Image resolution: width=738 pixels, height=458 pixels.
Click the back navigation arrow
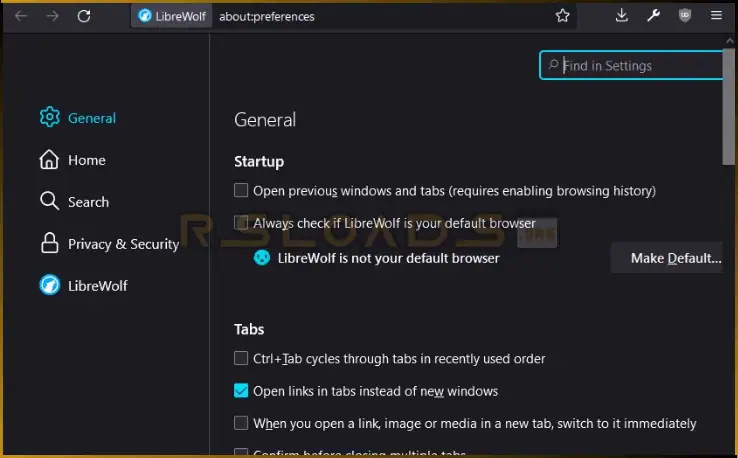point(21,16)
